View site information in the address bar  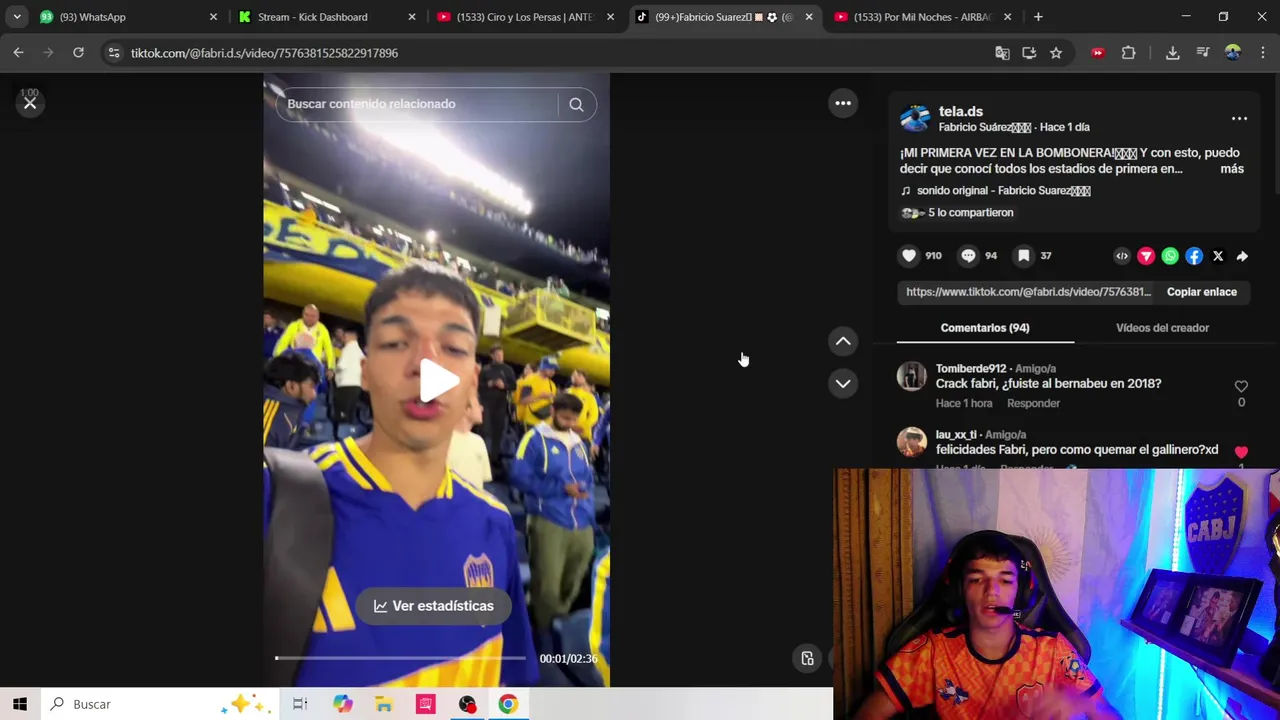[x=114, y=53]
